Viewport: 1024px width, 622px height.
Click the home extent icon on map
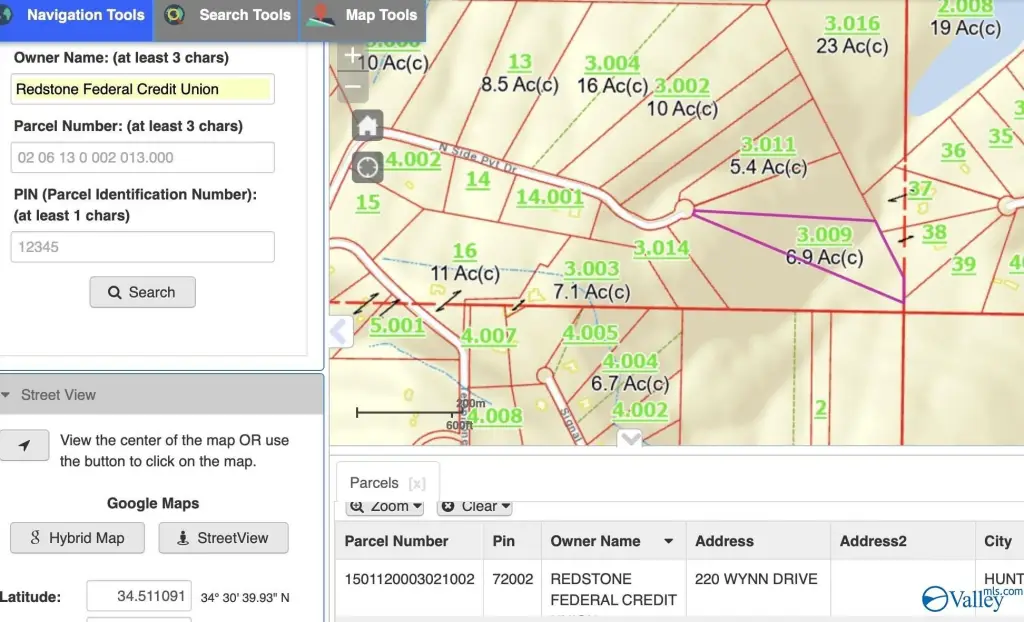(x=368, y=125)
